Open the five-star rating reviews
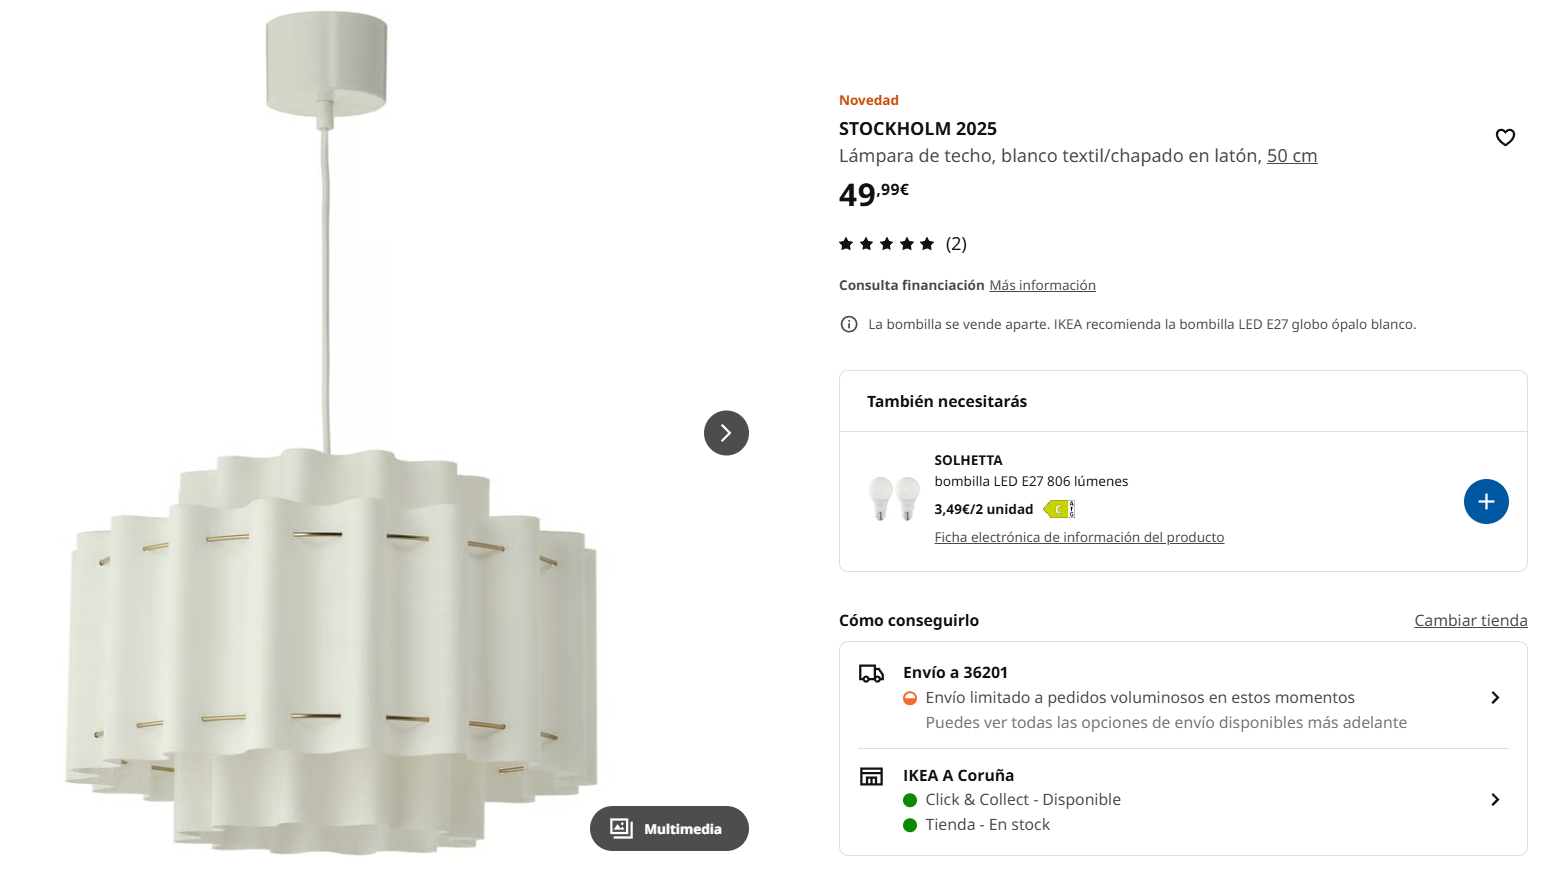Viewport: 1546px width, 870px height. (886, 244)
